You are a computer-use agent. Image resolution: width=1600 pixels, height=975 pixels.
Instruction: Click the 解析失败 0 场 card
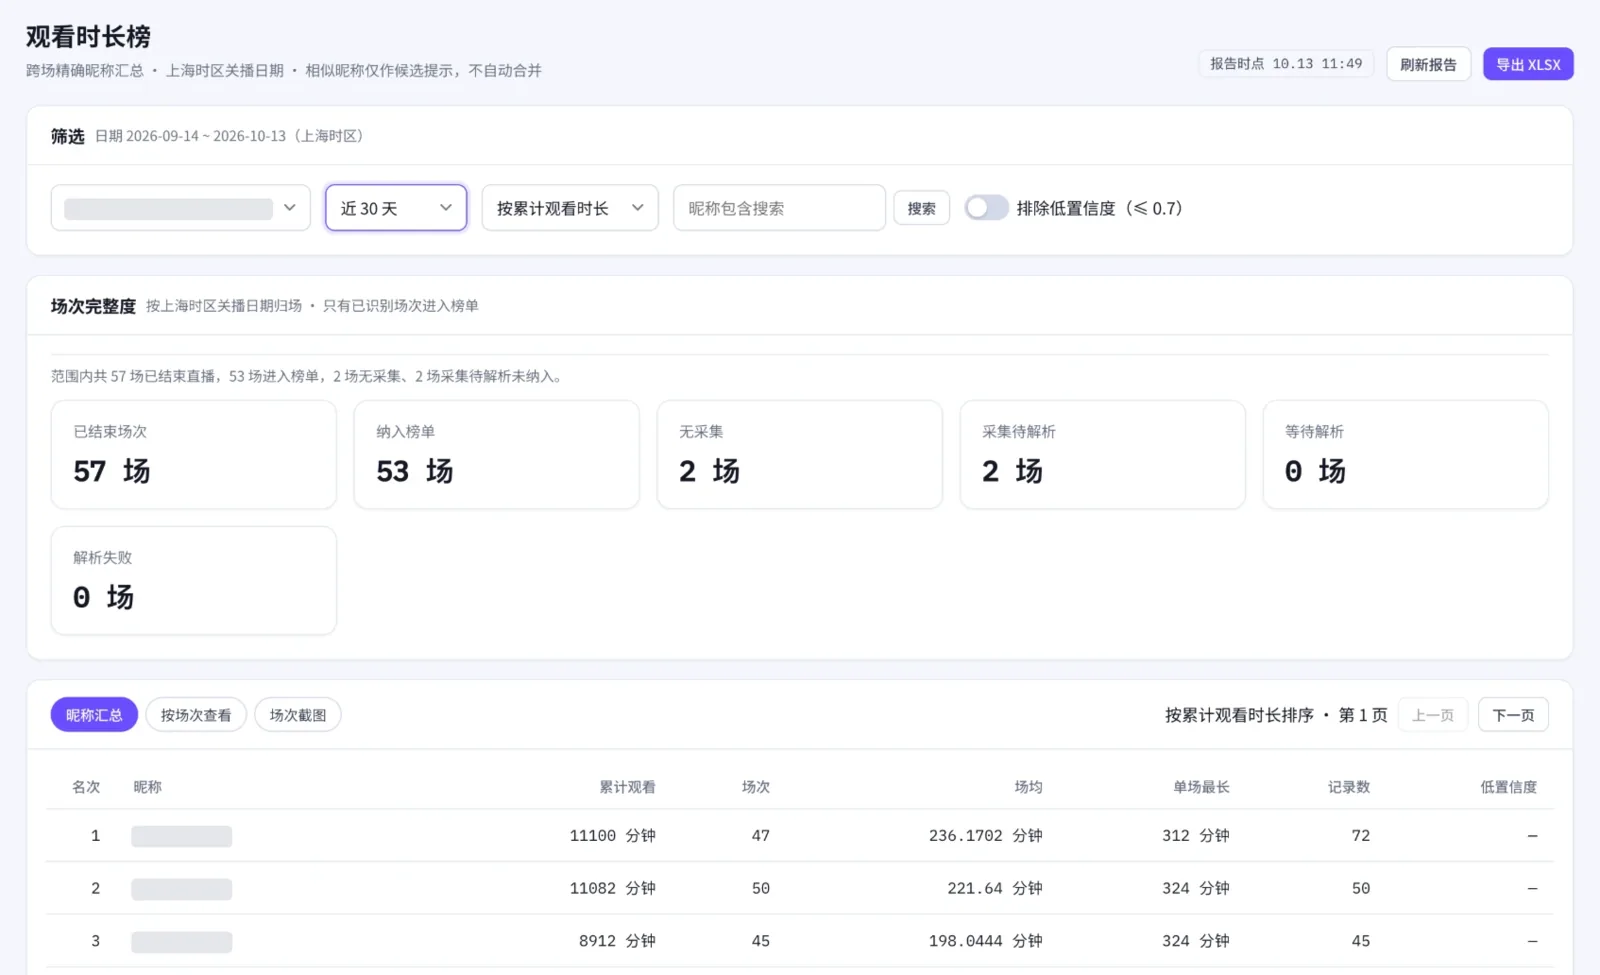(x=194, y=581)
